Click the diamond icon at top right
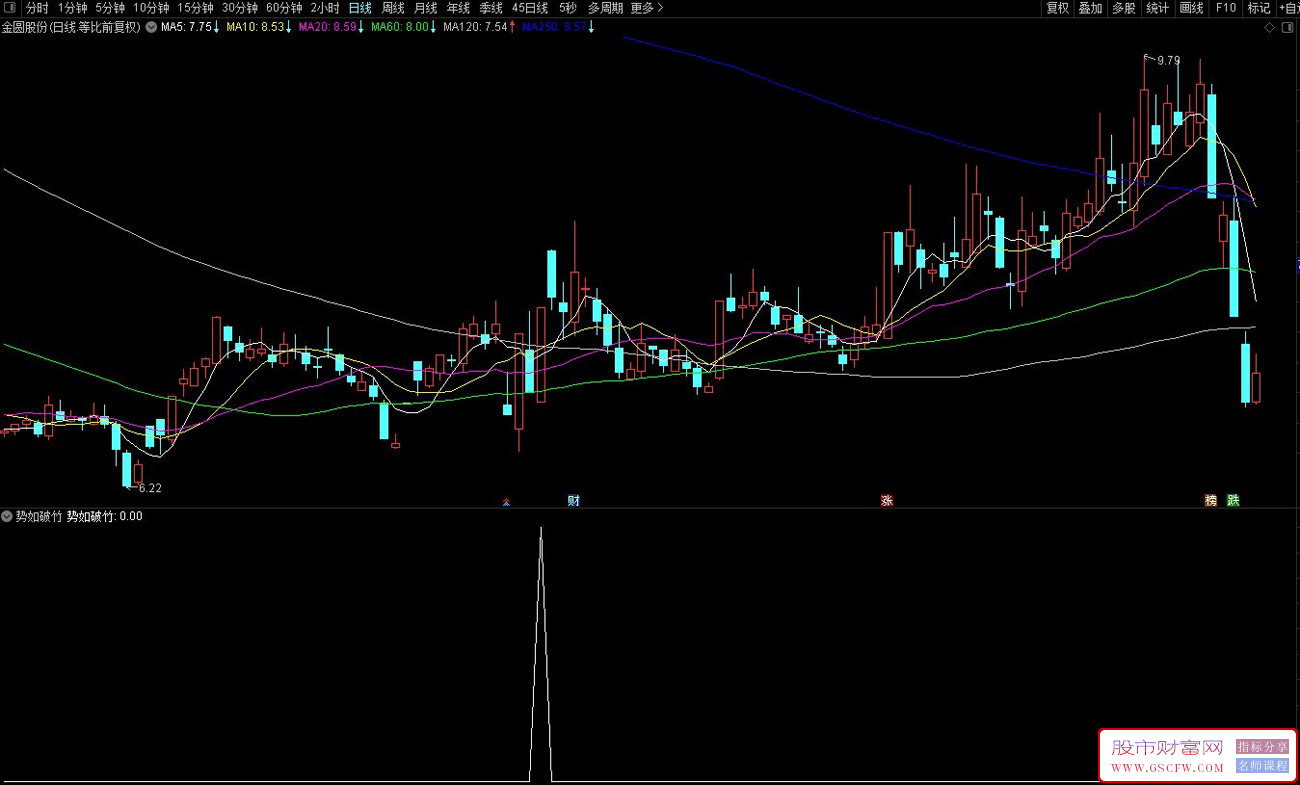The image size is (1300, 785). pyautogui.click(x=1270, y=27)
